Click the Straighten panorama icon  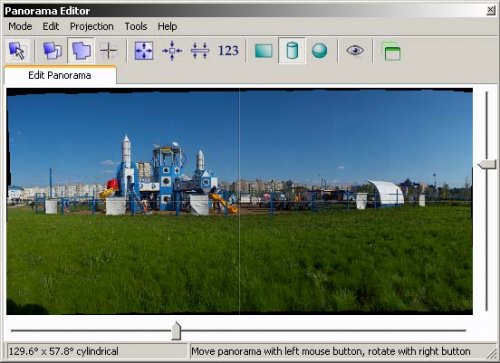click(x=200, y=51)
